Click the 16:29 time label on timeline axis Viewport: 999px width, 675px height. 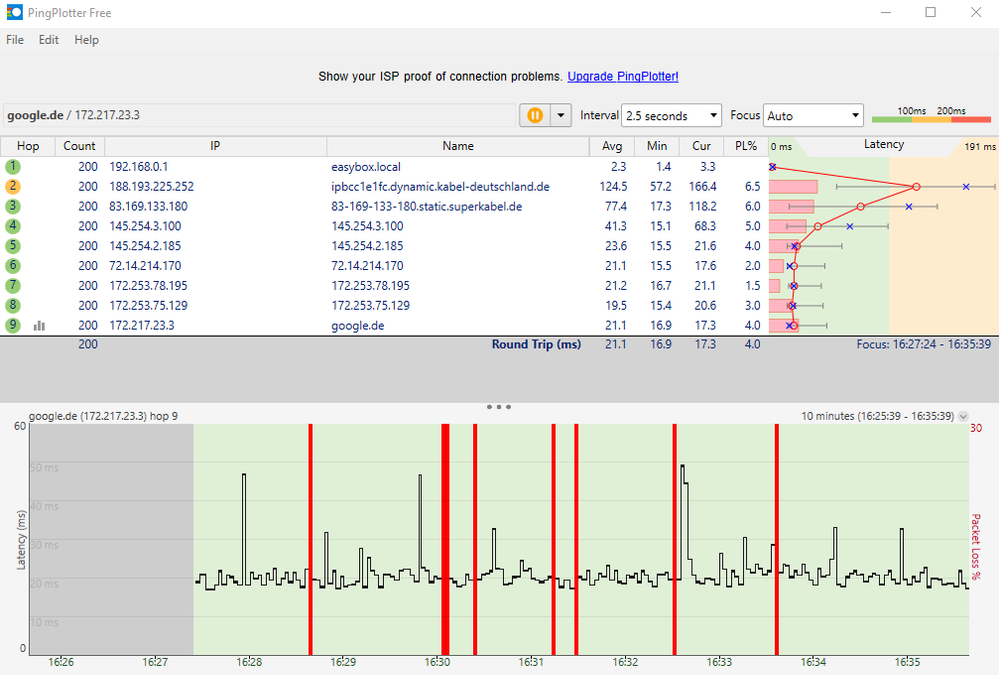[x=343, y=662]
